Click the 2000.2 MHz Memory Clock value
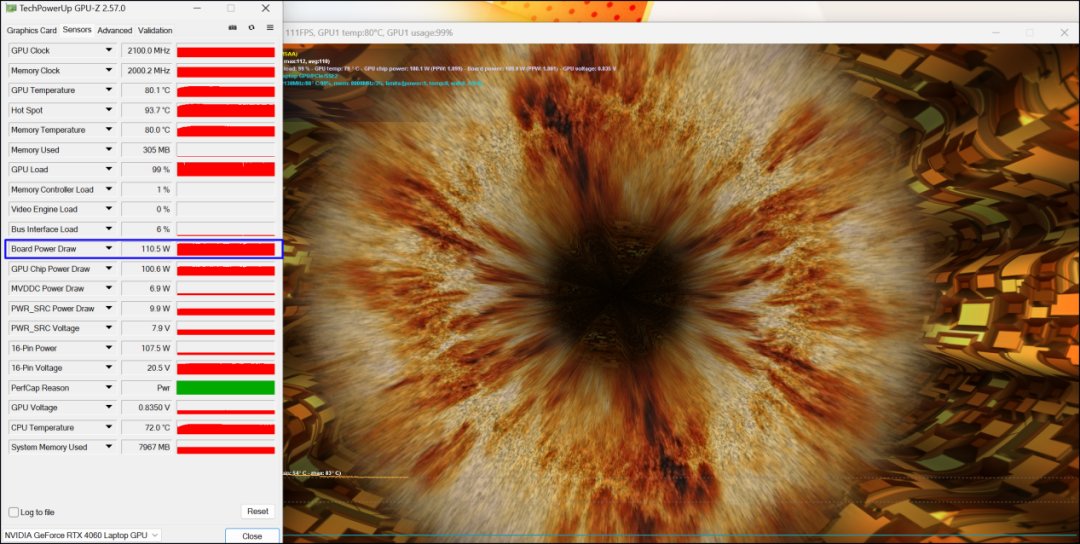This screenshot has height=544, width=1080. click(x=147, y=70)
